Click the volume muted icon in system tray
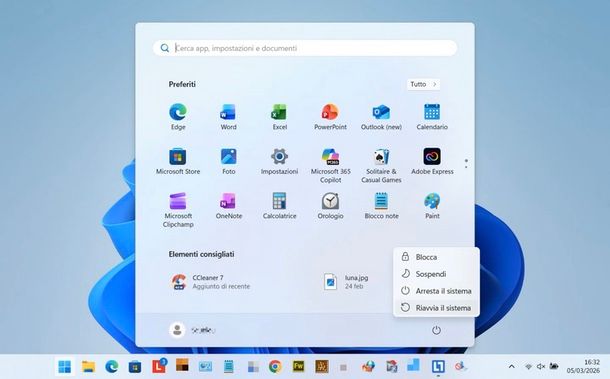 coord(540,366)
